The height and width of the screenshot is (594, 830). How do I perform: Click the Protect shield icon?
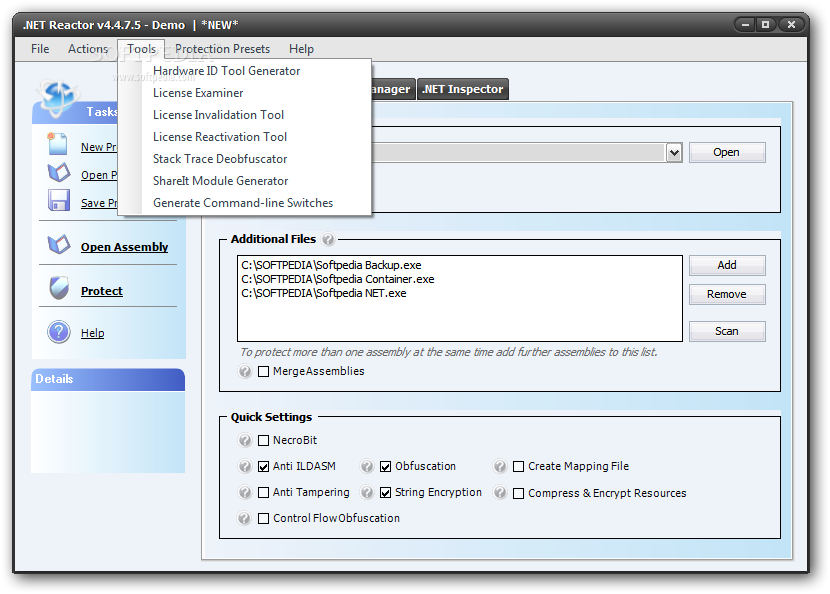59,288
